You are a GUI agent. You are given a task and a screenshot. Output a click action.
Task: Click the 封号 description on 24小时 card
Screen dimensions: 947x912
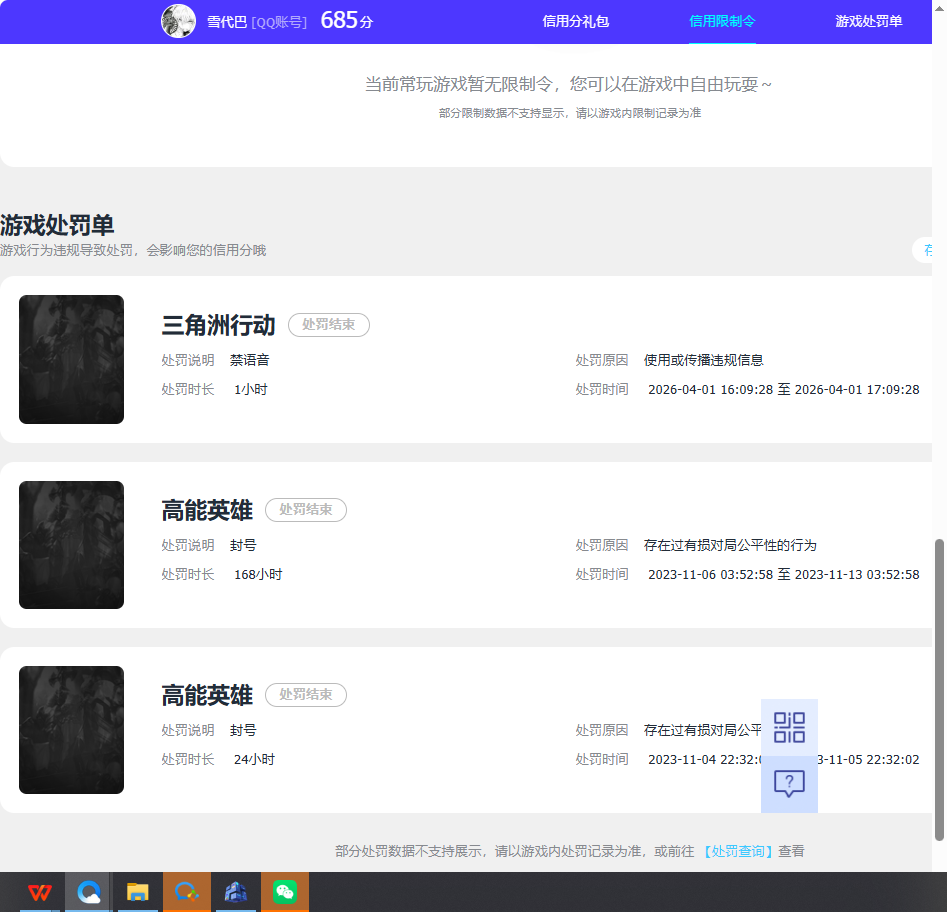[243, 730]
